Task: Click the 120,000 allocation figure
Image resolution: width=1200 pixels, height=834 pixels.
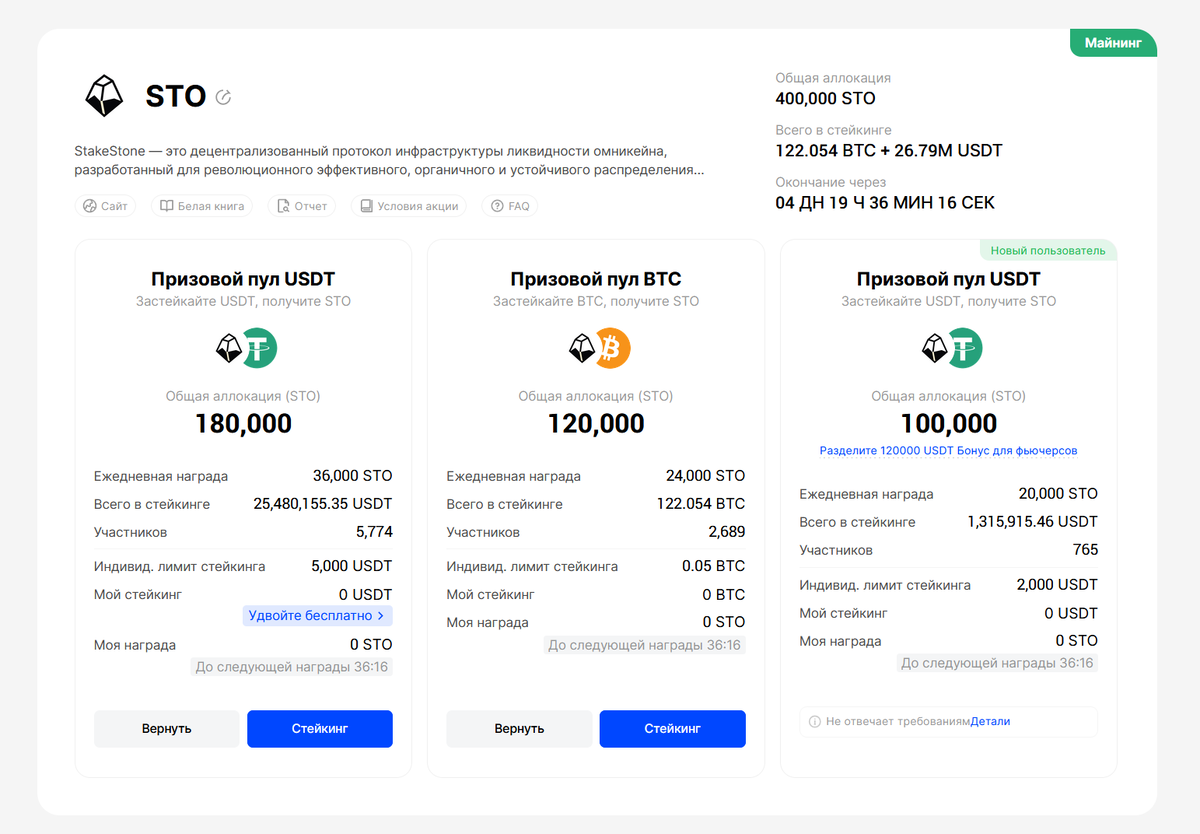Action: pos(596,424)
